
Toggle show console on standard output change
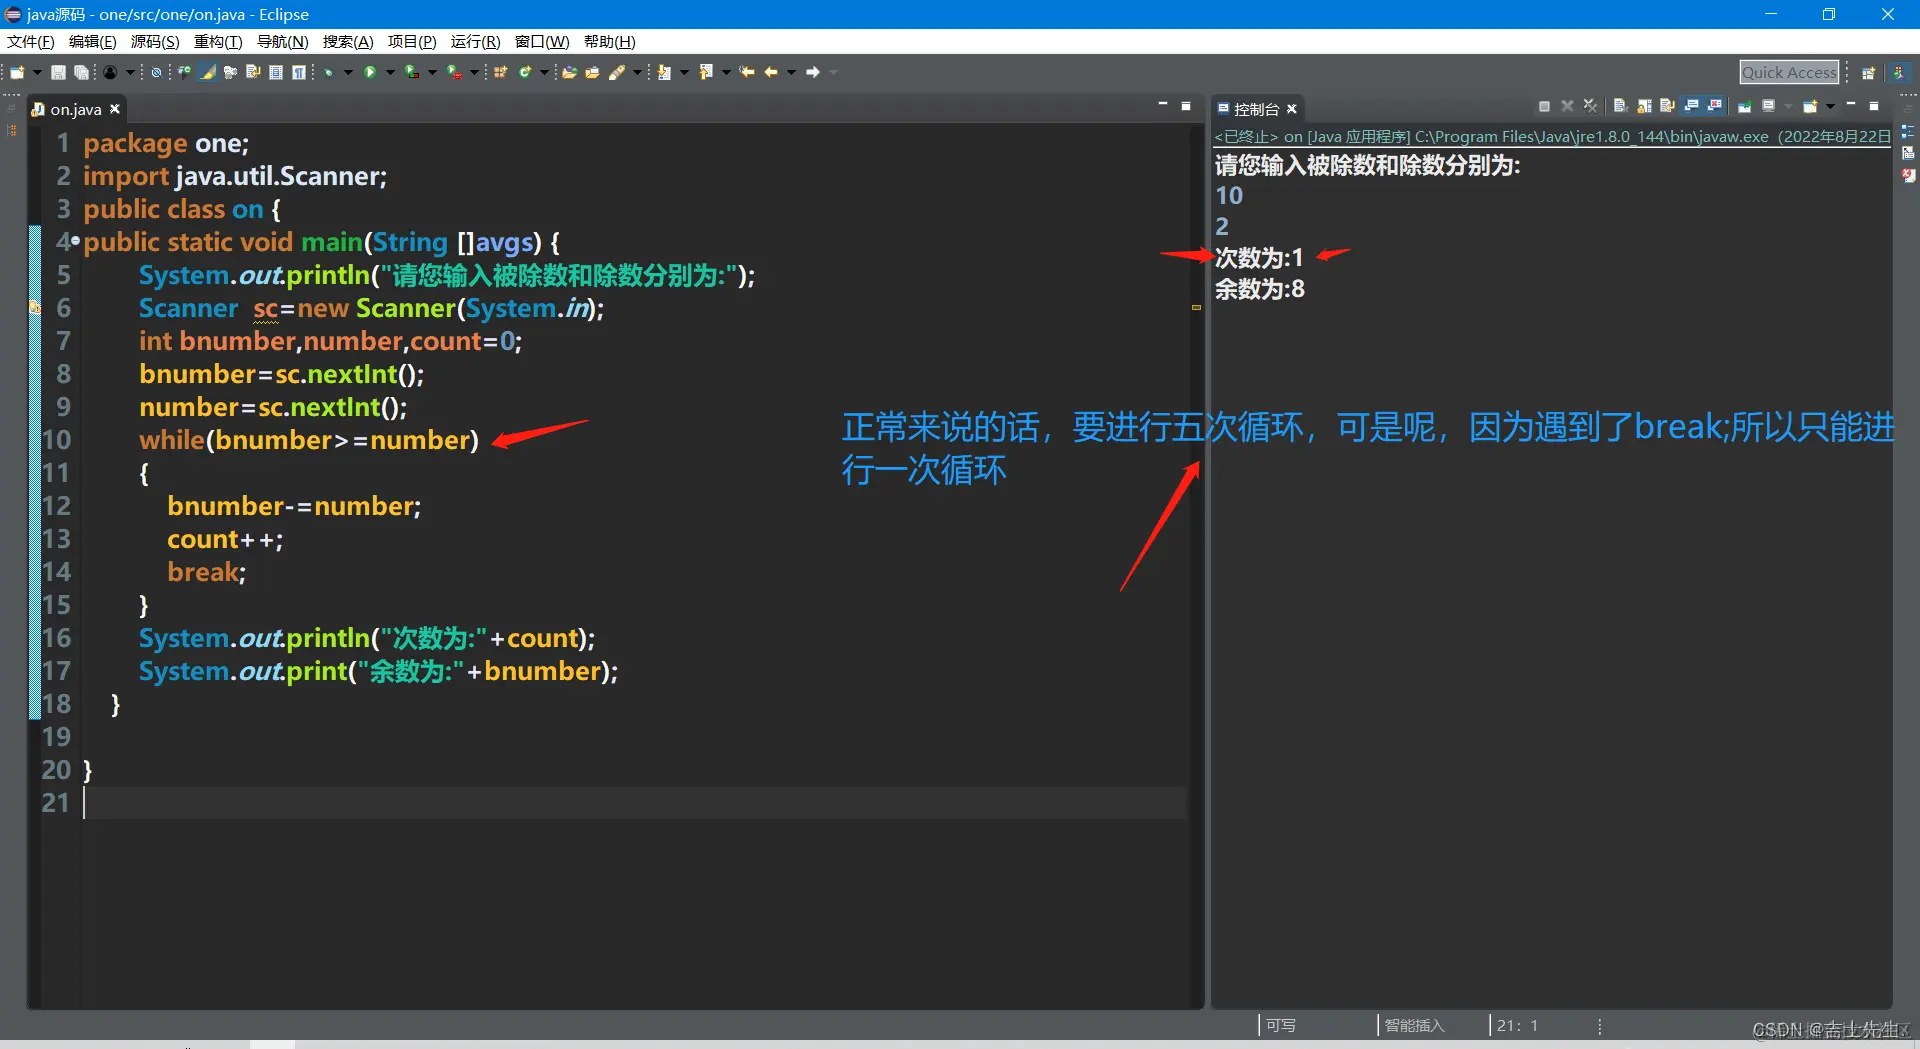(x=1691, y=106)
